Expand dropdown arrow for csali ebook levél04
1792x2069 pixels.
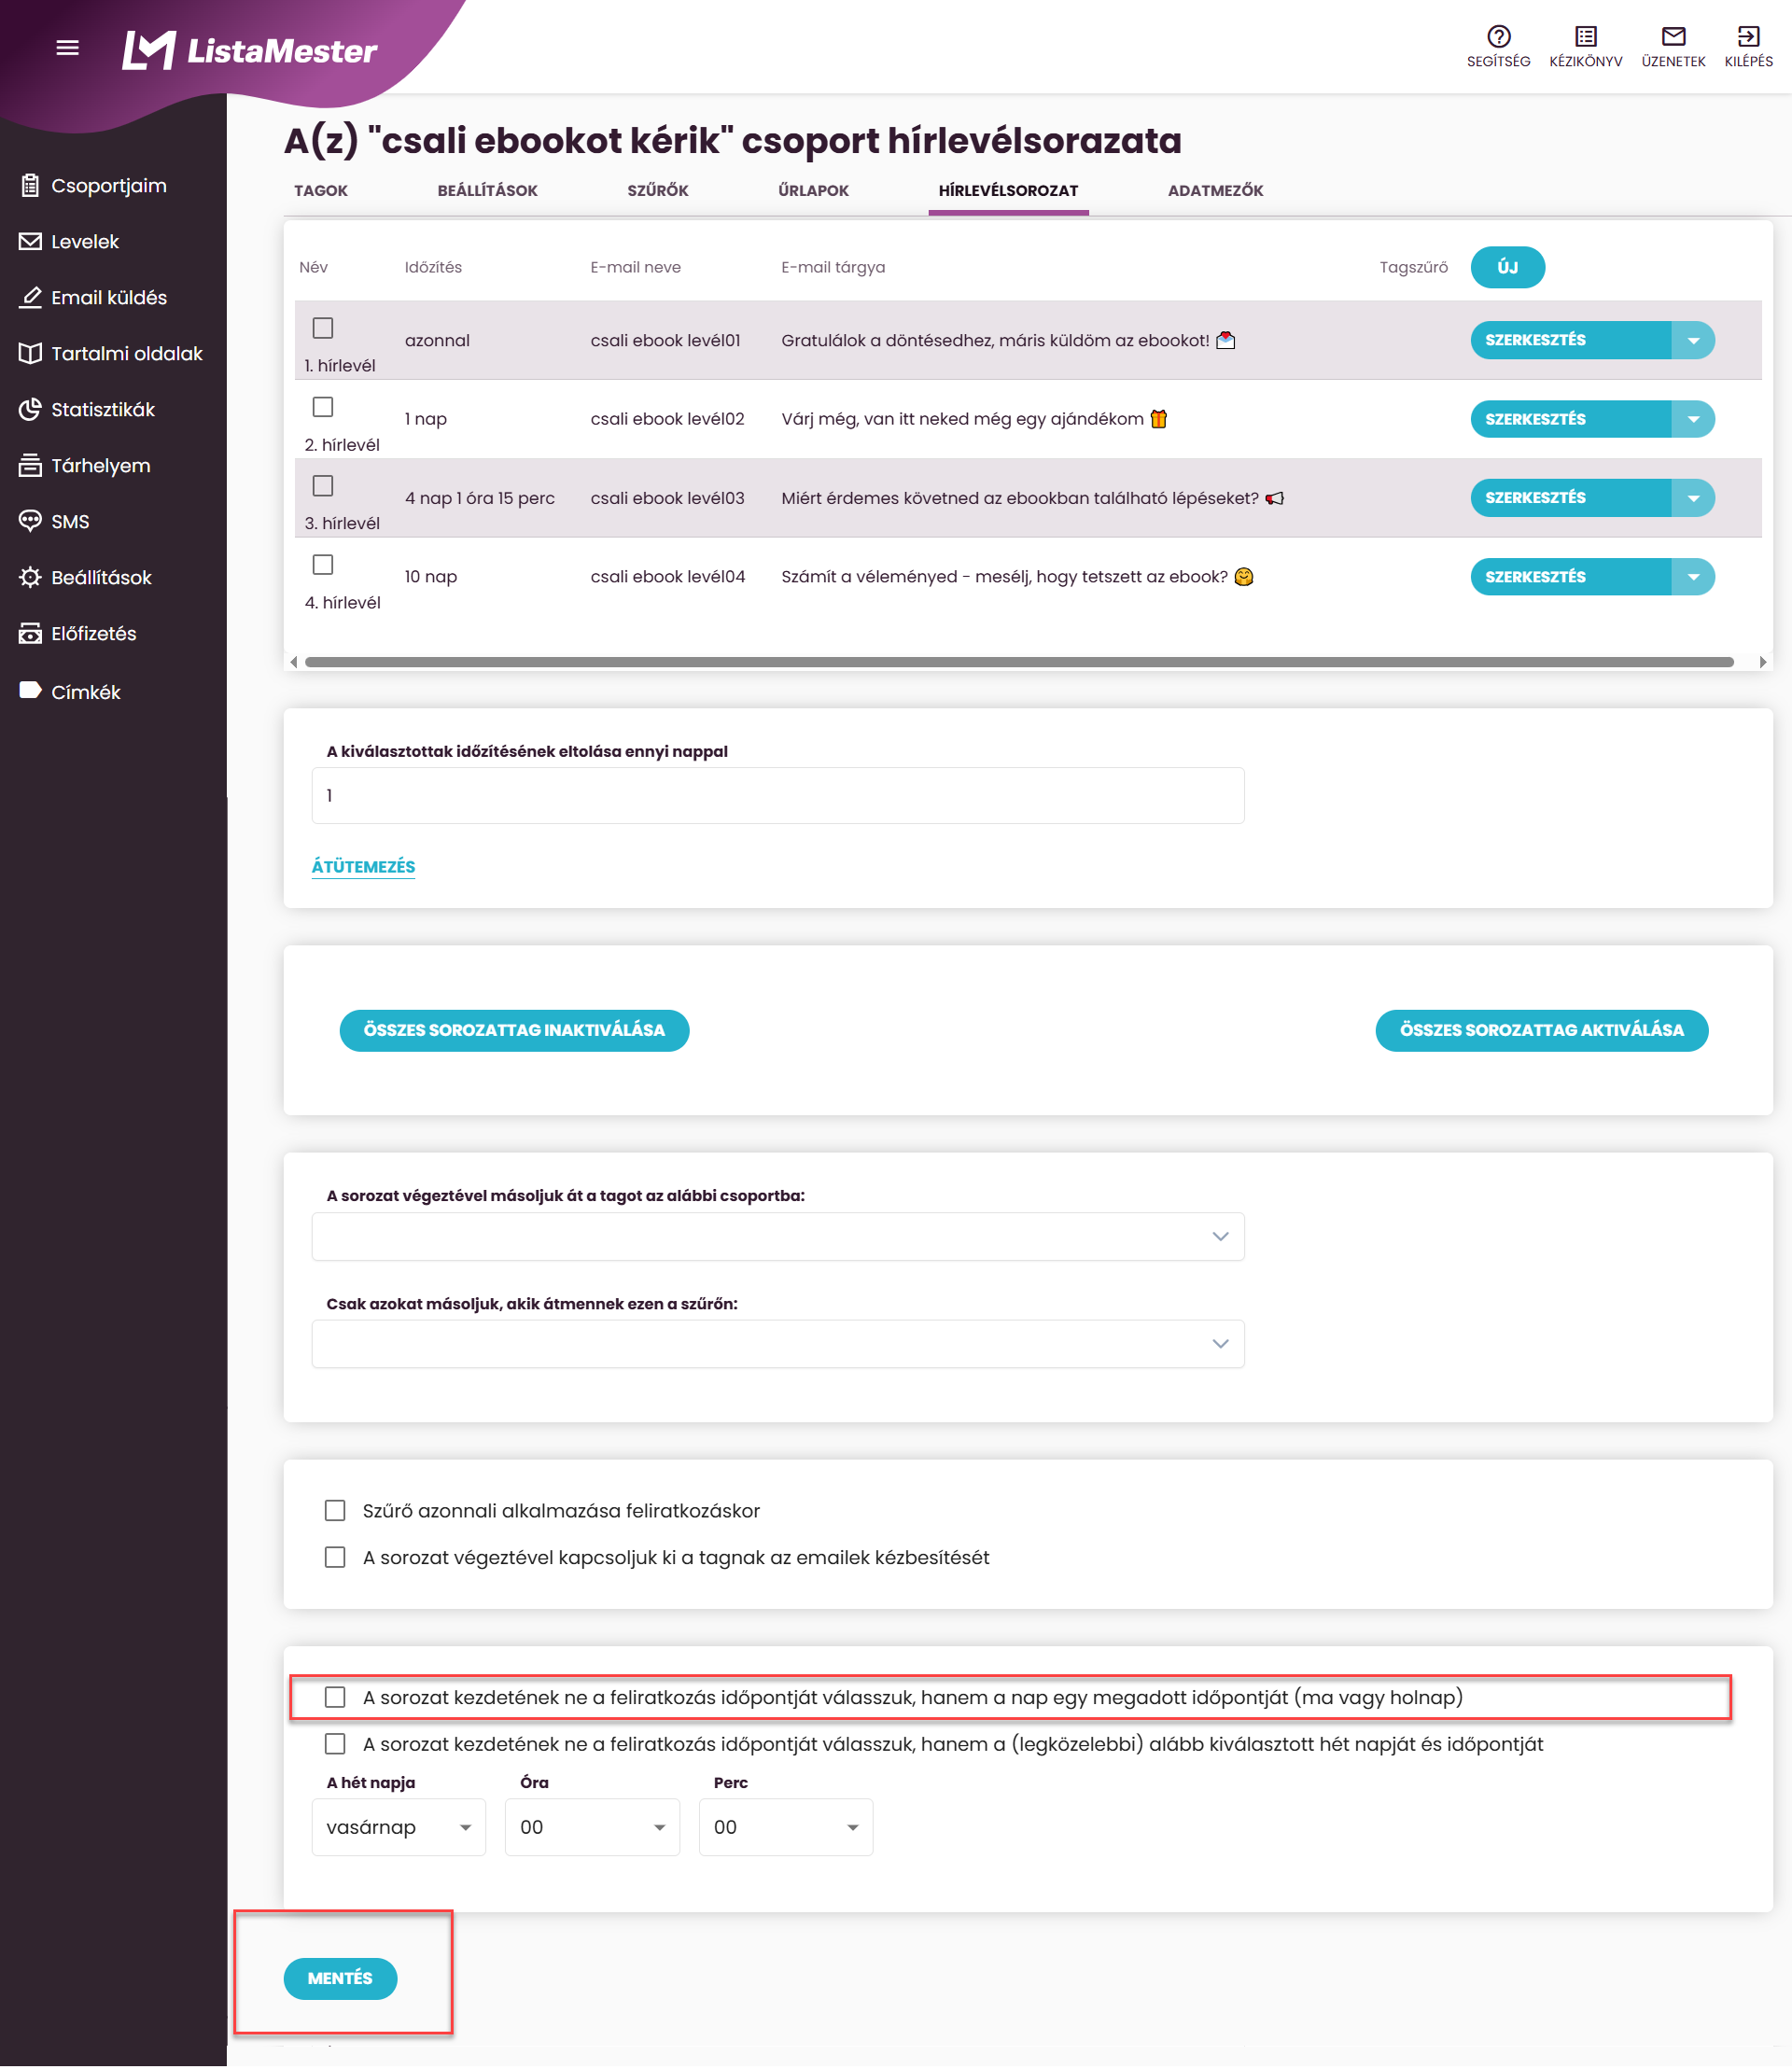[1693, 577]
